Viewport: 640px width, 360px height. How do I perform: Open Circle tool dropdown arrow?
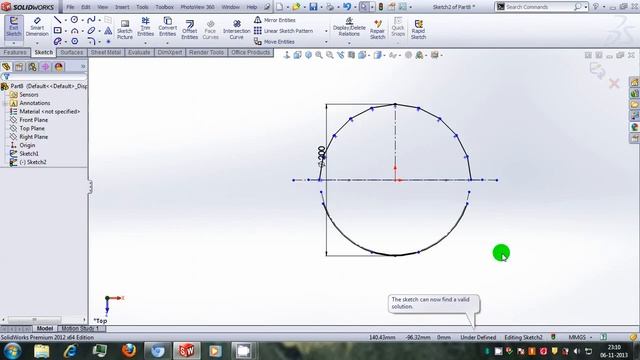82,20
